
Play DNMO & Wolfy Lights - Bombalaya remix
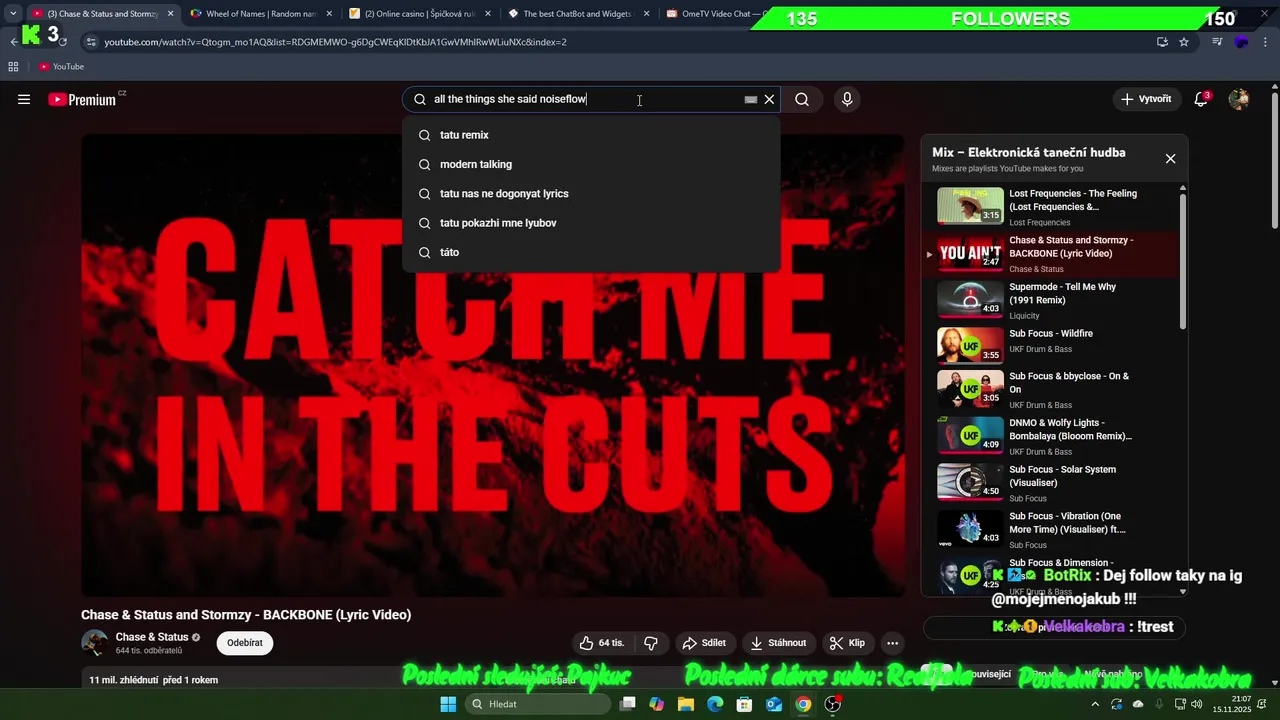1050,436
